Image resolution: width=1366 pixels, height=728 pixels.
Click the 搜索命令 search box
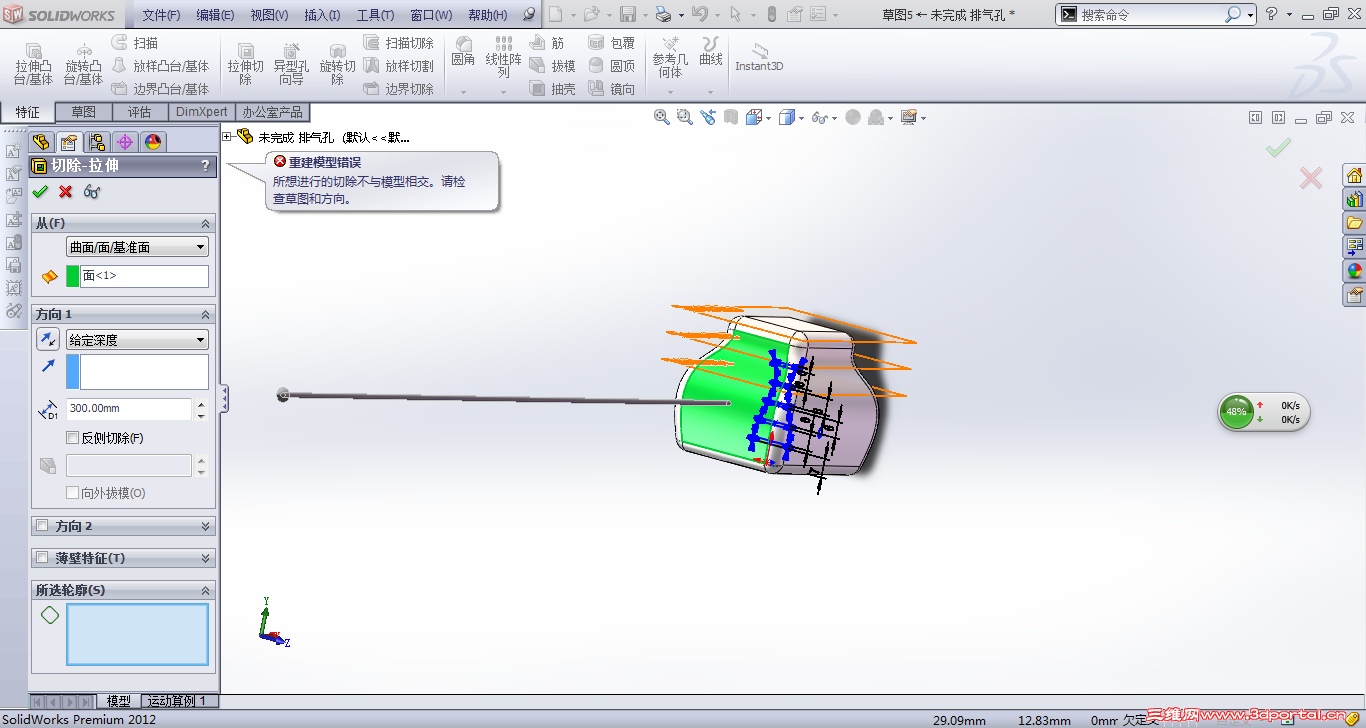pos(1151,15)
